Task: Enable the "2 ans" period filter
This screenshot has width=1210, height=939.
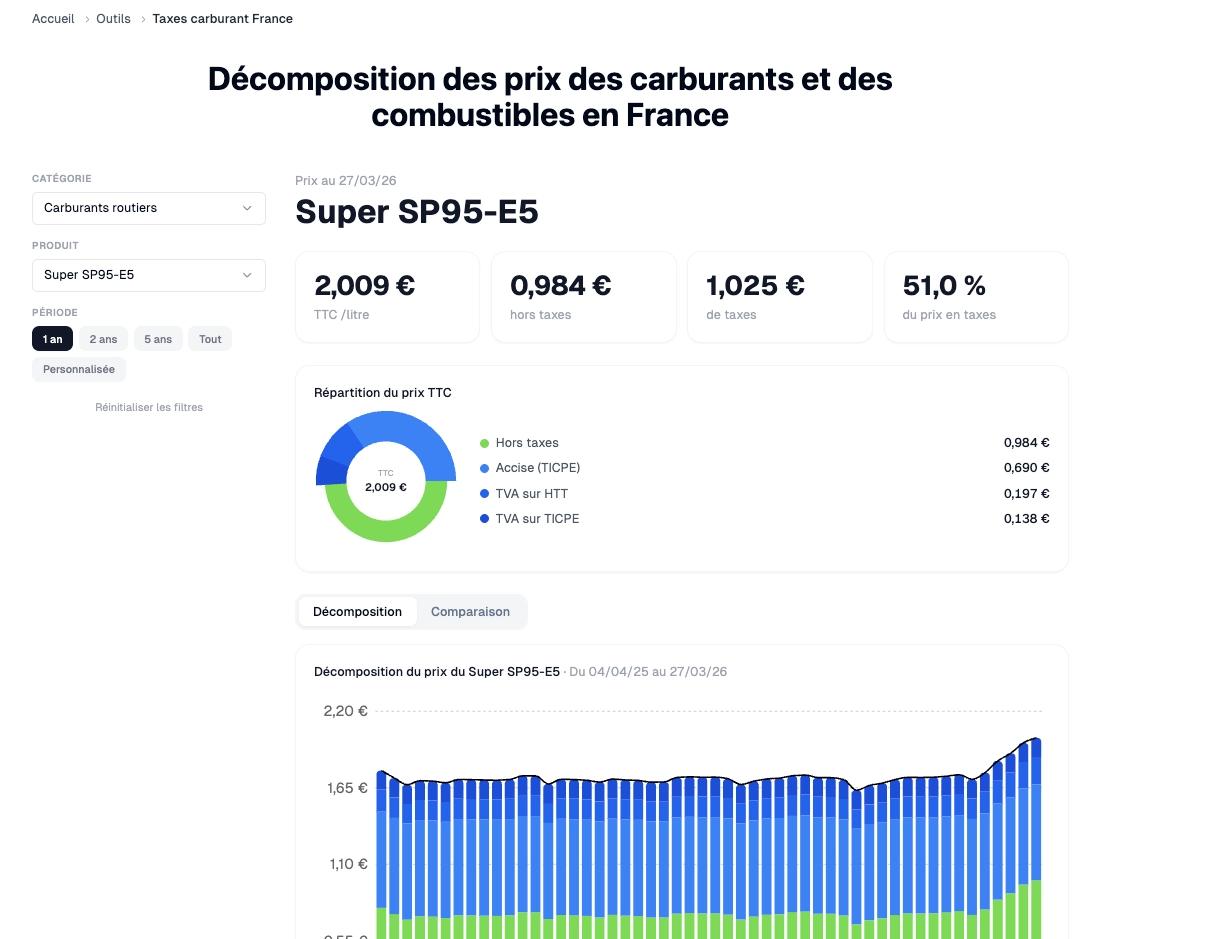Action: (103, 339)
